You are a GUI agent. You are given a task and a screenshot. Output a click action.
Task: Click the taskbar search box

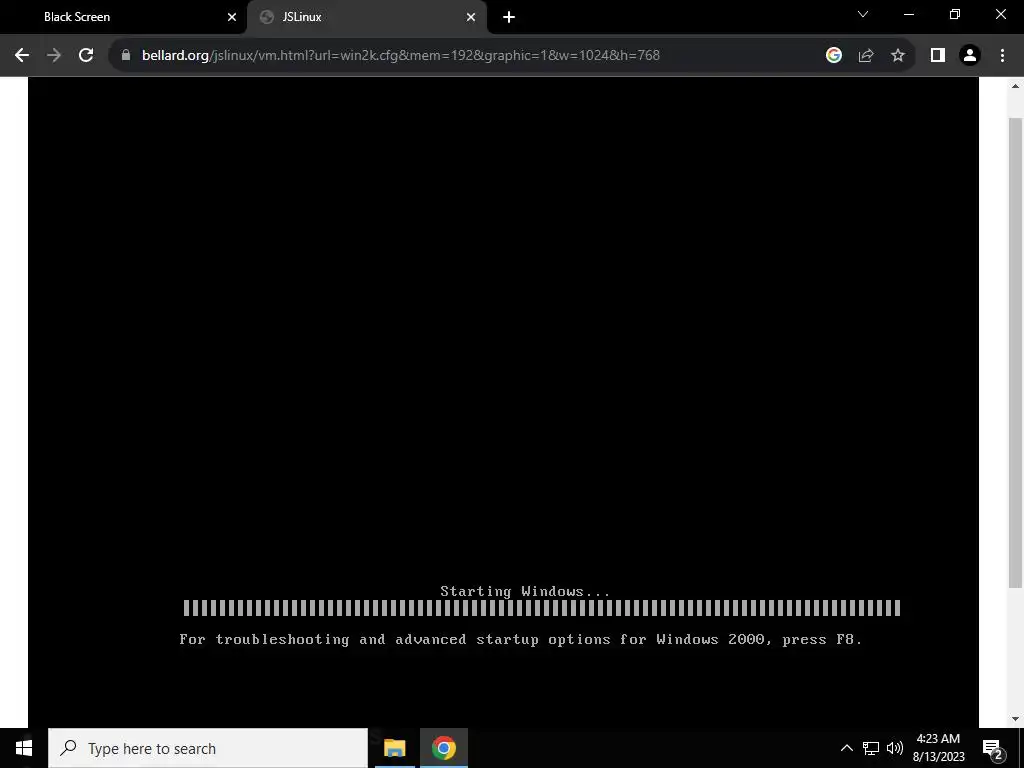[208, 748]
